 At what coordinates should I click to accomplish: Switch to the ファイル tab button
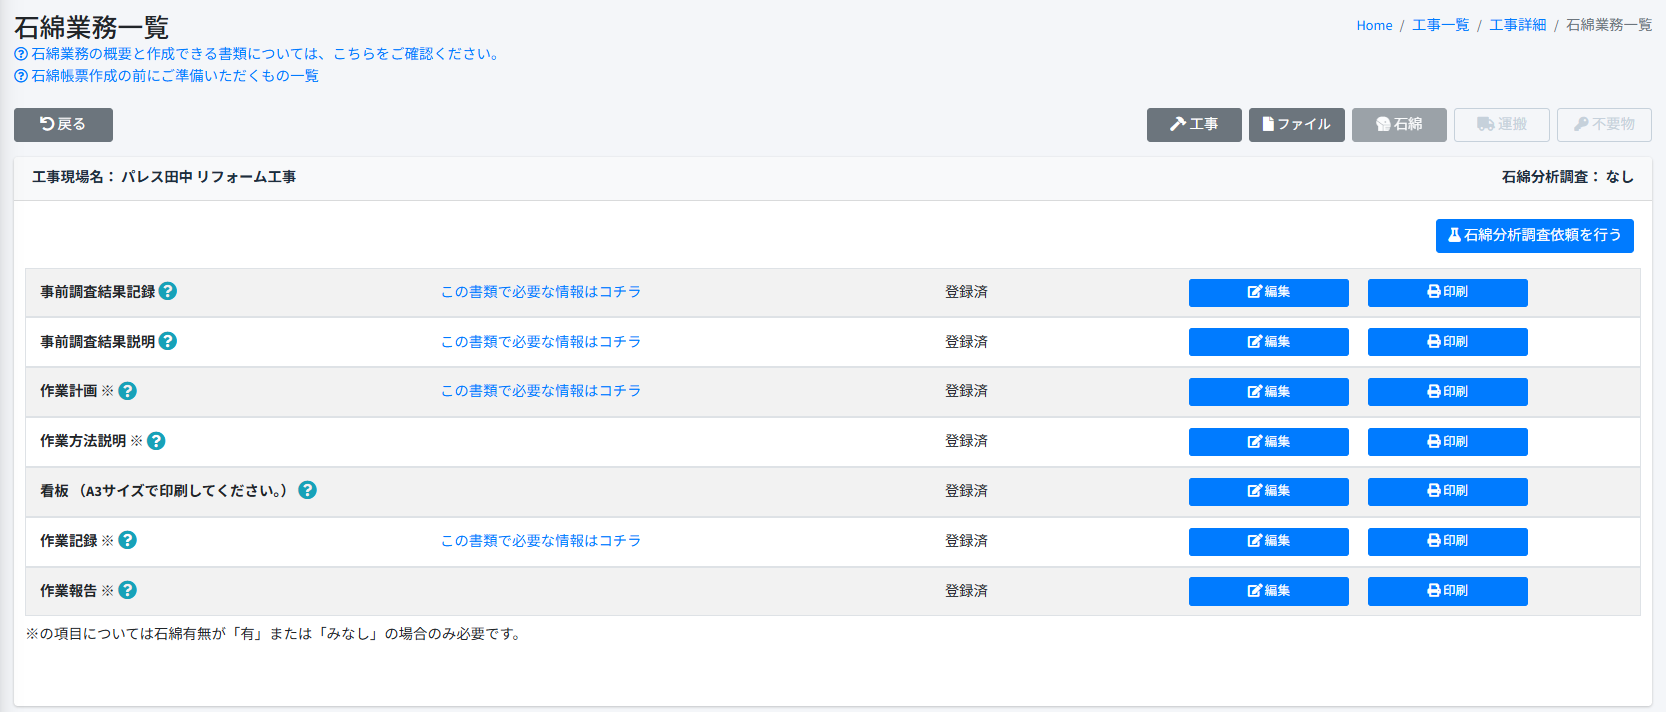point(1296,125)
